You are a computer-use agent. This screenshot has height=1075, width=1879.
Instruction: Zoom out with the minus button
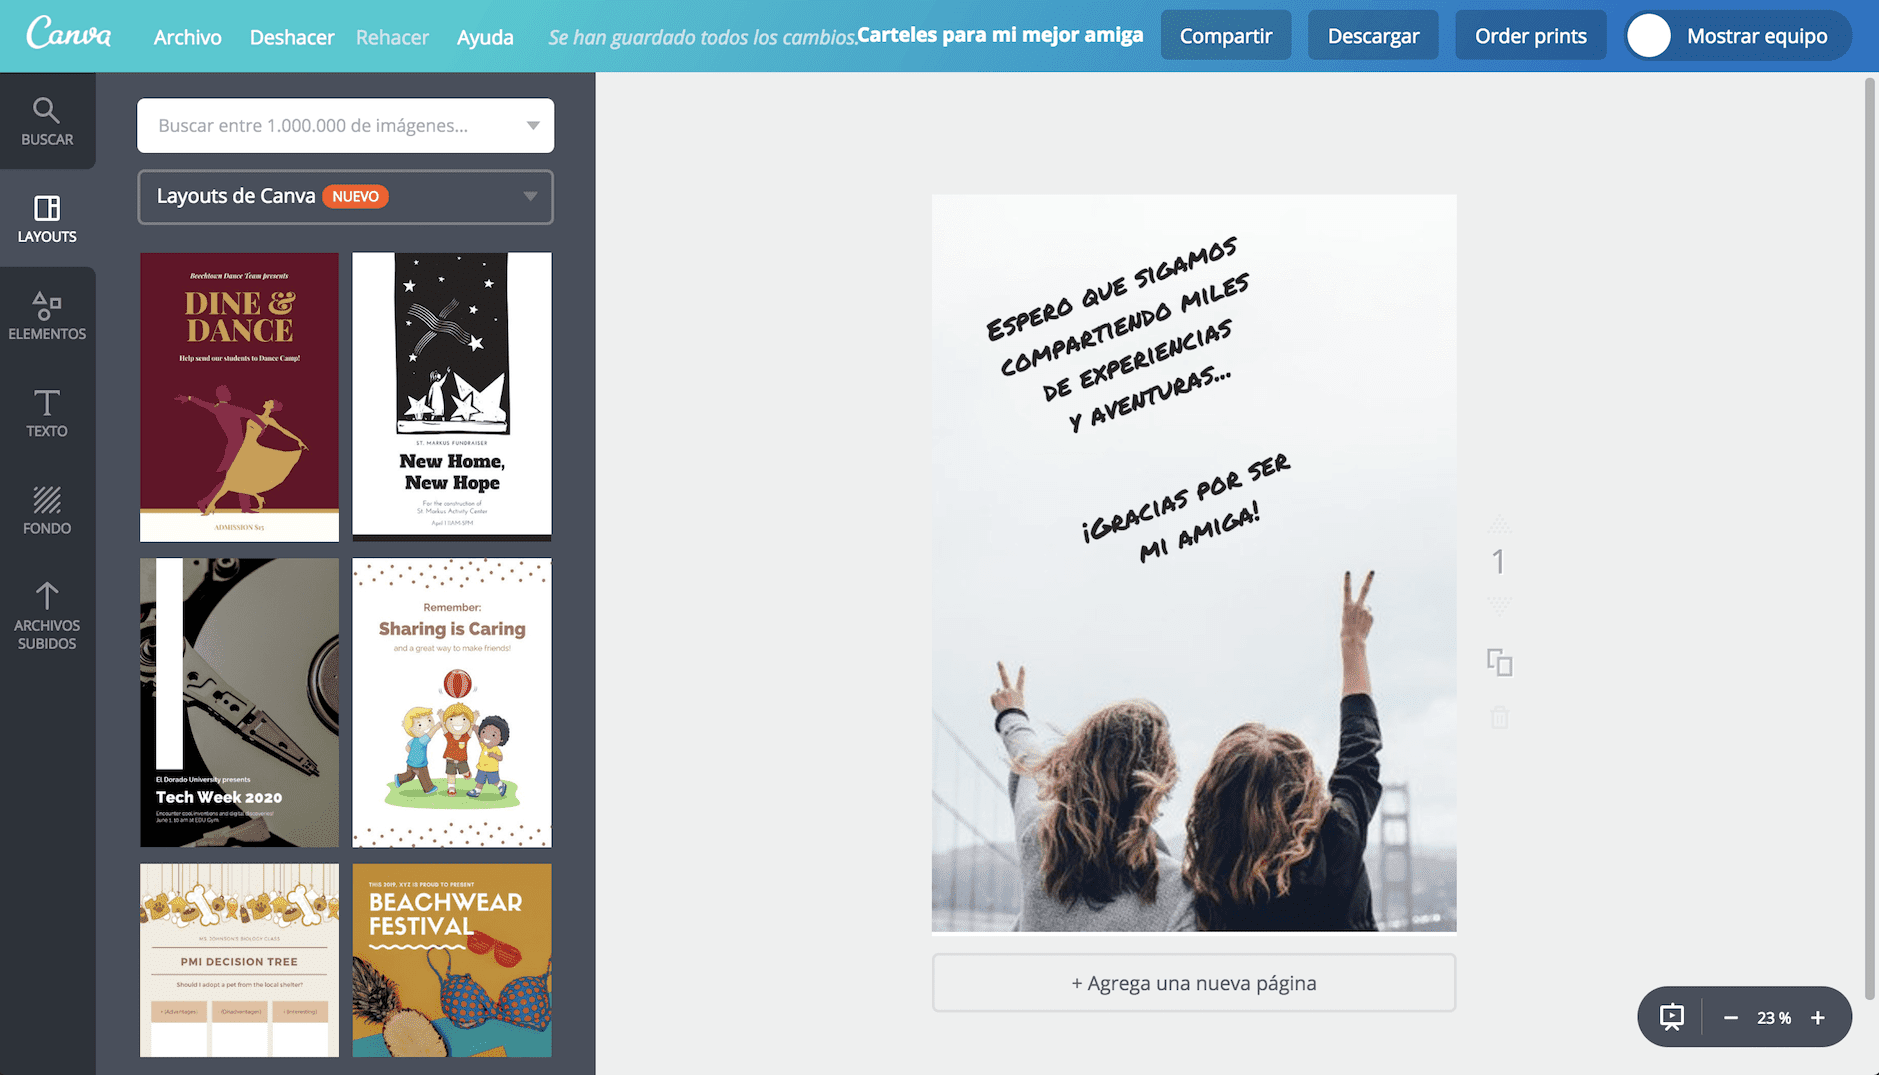click(x=1731, y=1017)
